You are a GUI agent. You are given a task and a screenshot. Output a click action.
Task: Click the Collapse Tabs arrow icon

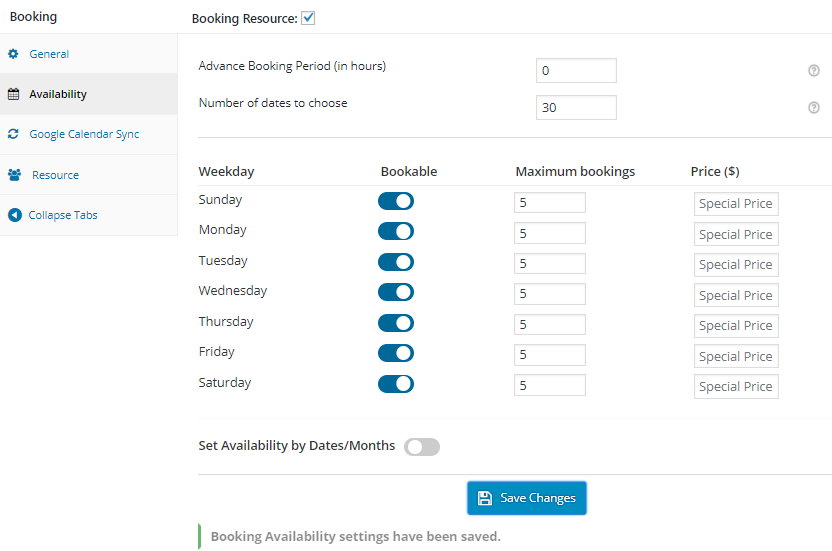click(x=14, y=215)
